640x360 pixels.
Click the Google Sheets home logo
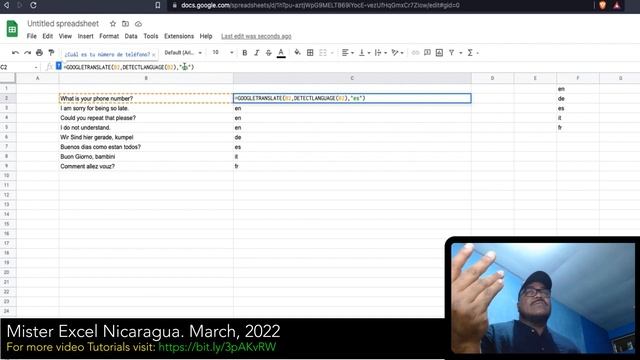pos(12,29)
